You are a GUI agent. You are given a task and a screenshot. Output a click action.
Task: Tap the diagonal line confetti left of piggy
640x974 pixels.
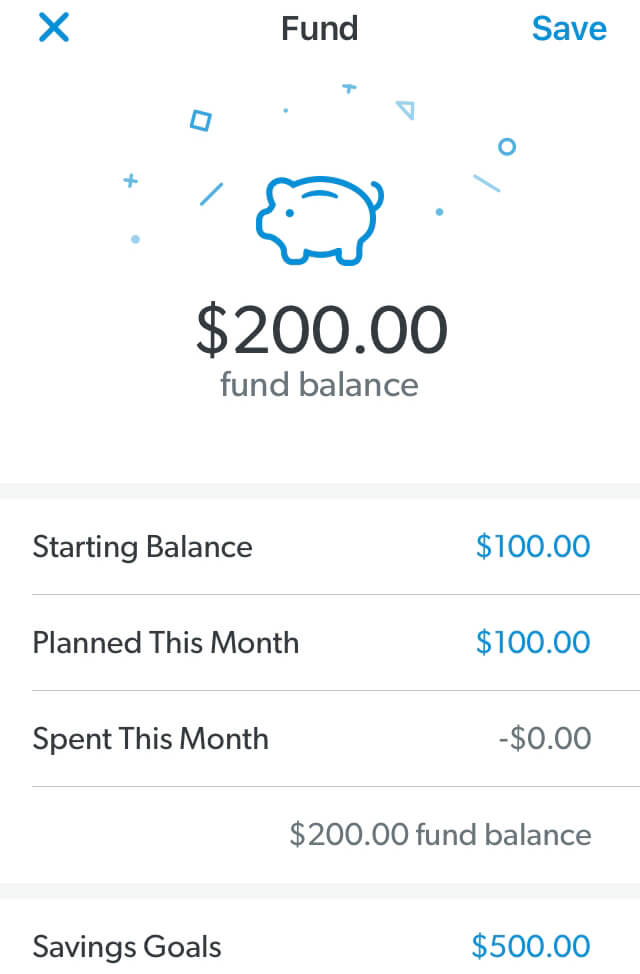click(x=211, y=194)
